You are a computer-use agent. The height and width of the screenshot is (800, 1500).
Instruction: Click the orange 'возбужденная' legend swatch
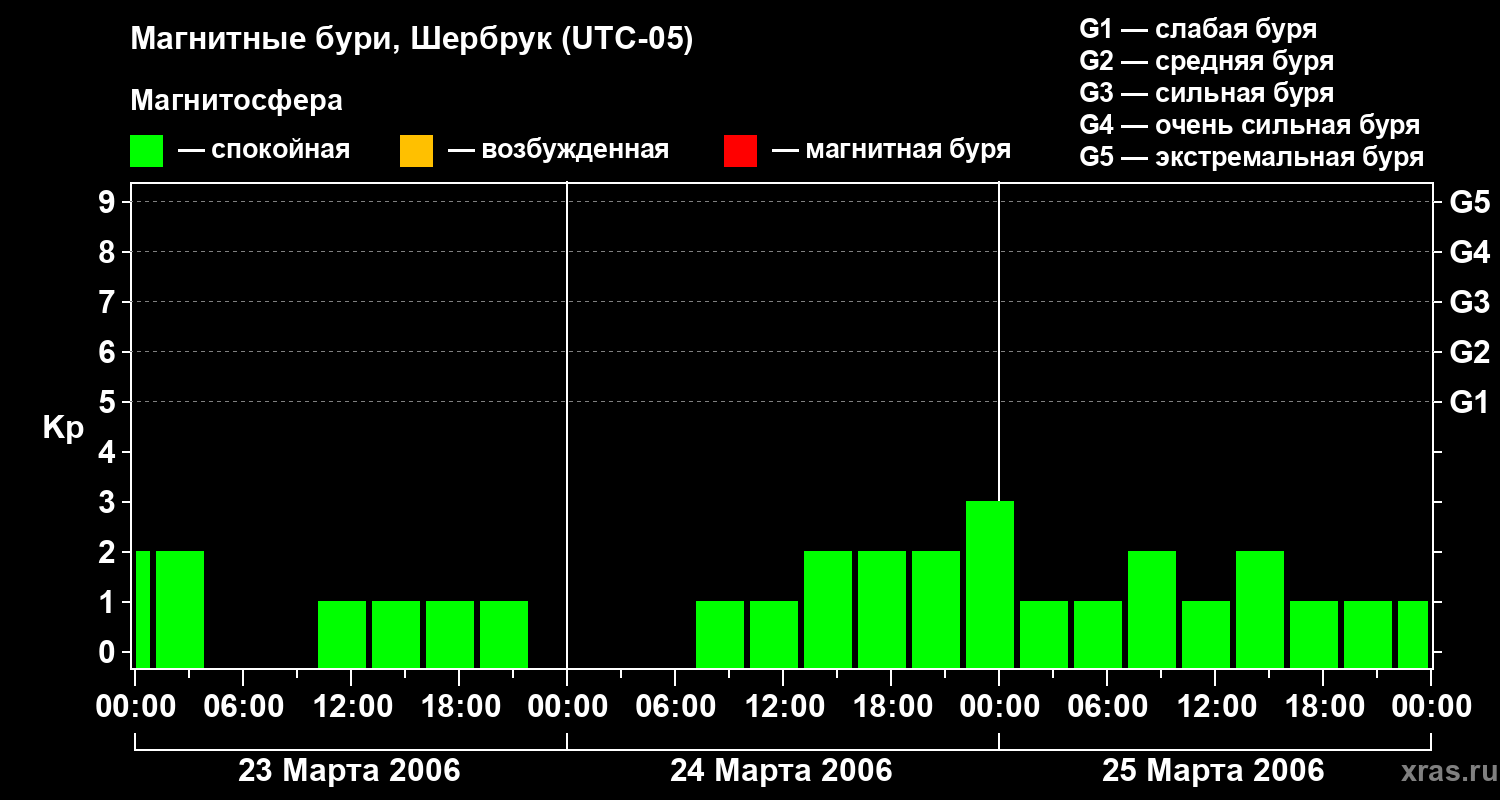[x=416, y=151]
